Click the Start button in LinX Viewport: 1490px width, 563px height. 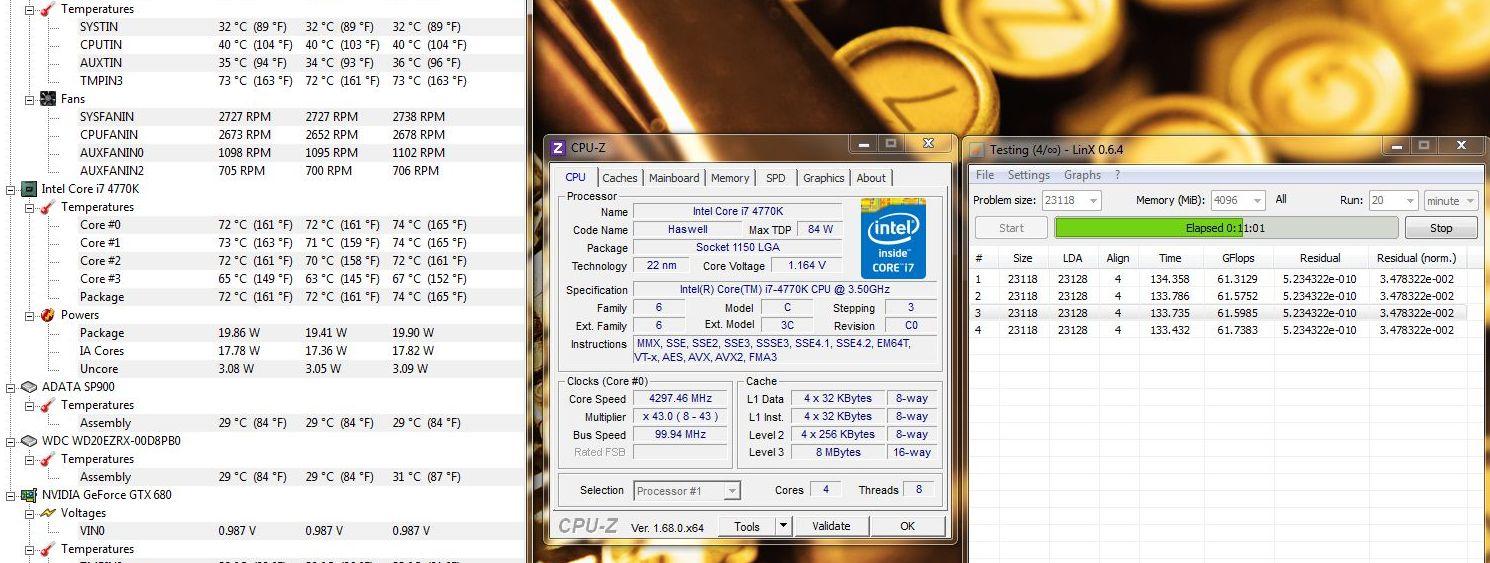click(1011, 228)
